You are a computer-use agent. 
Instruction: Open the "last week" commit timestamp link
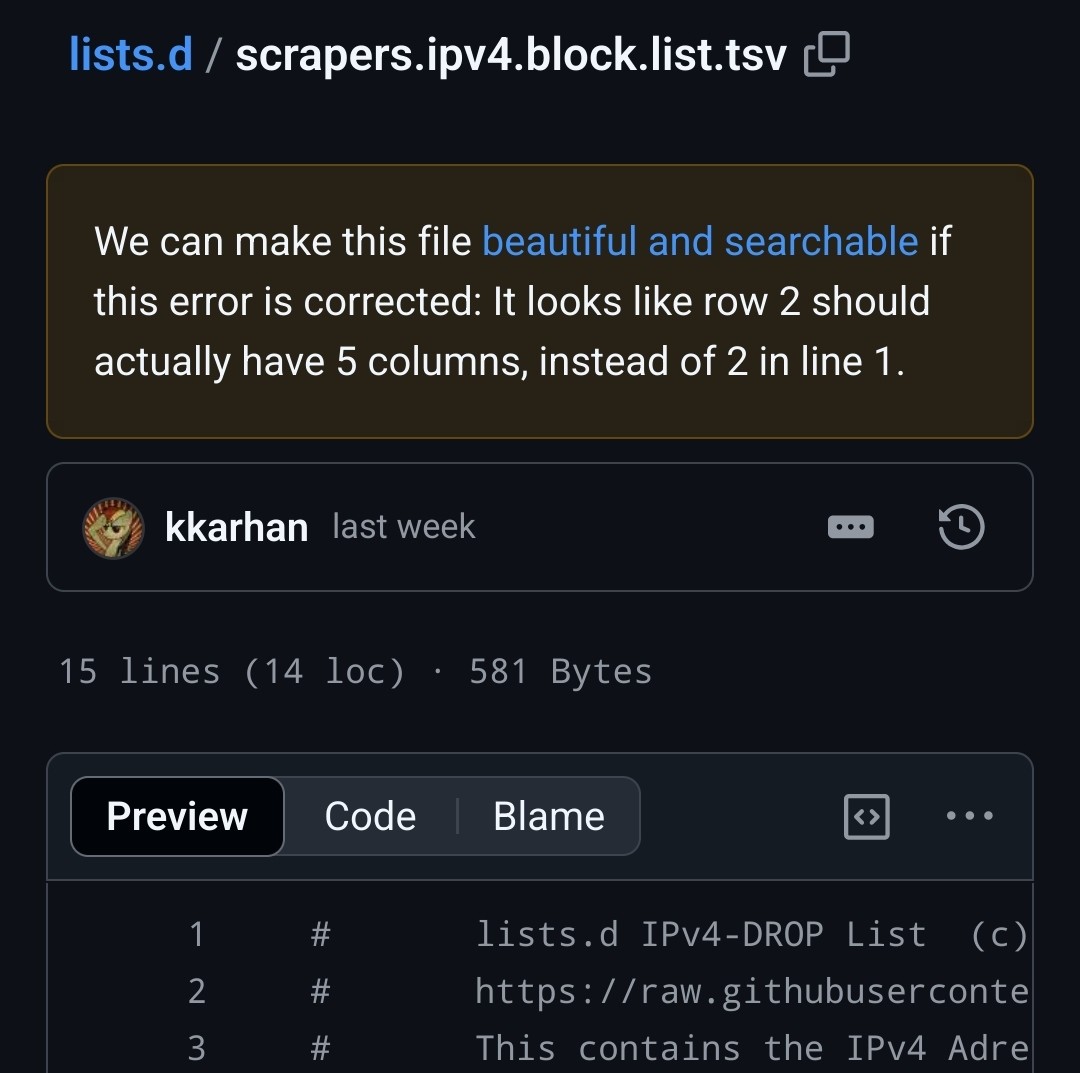pyautogui.click(x=403, y=526)
